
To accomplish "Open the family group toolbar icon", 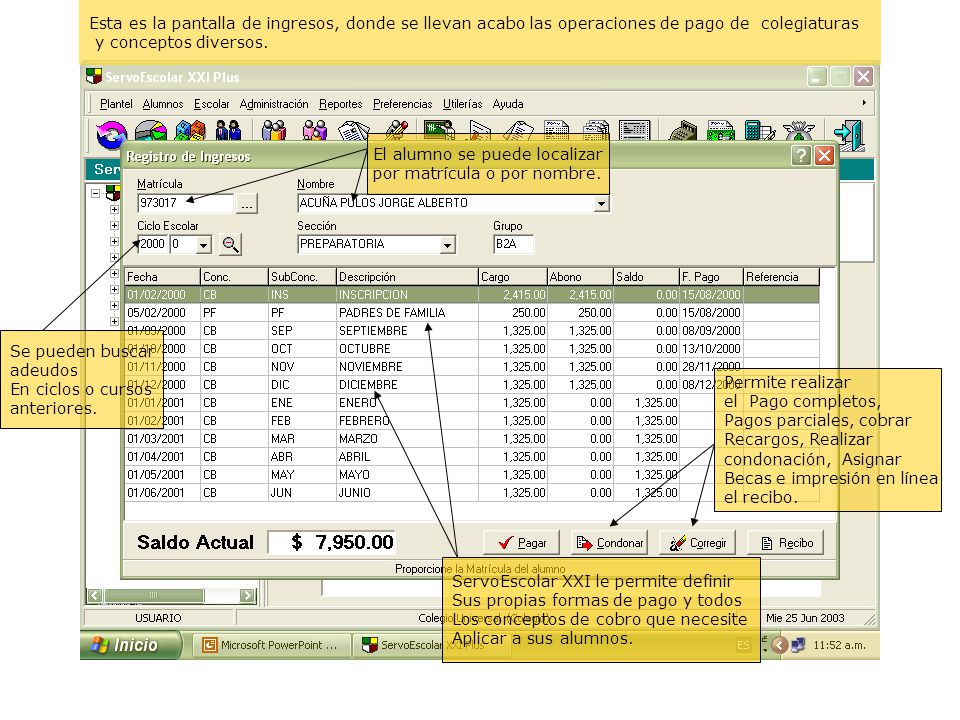I will tap(315, 131).
